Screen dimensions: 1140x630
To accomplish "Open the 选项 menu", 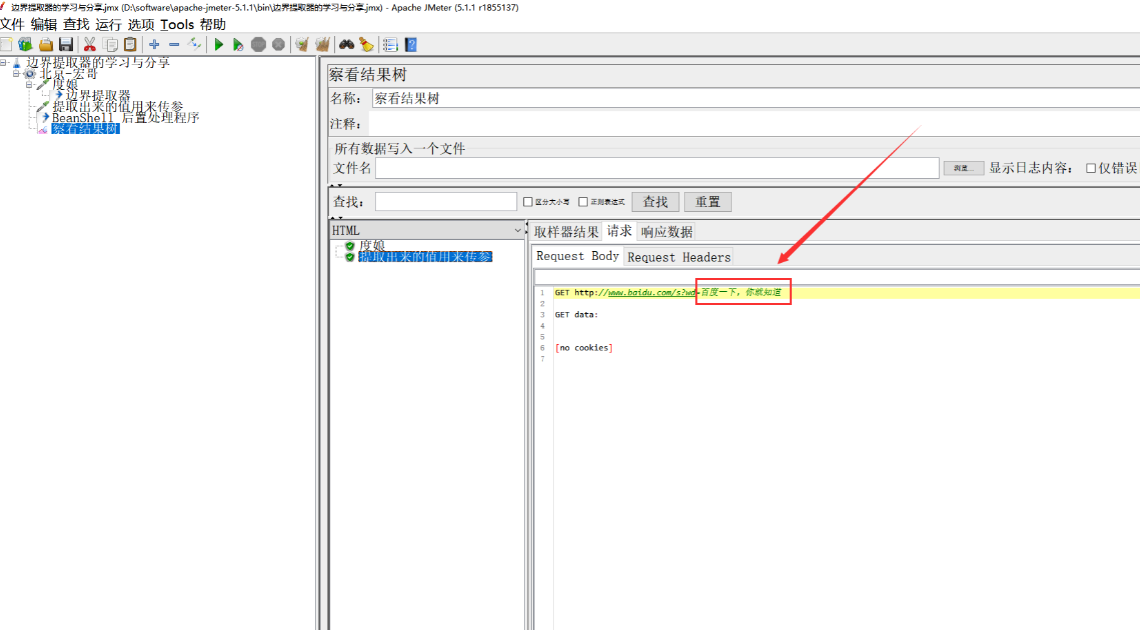I will click(x=141, y=25).
